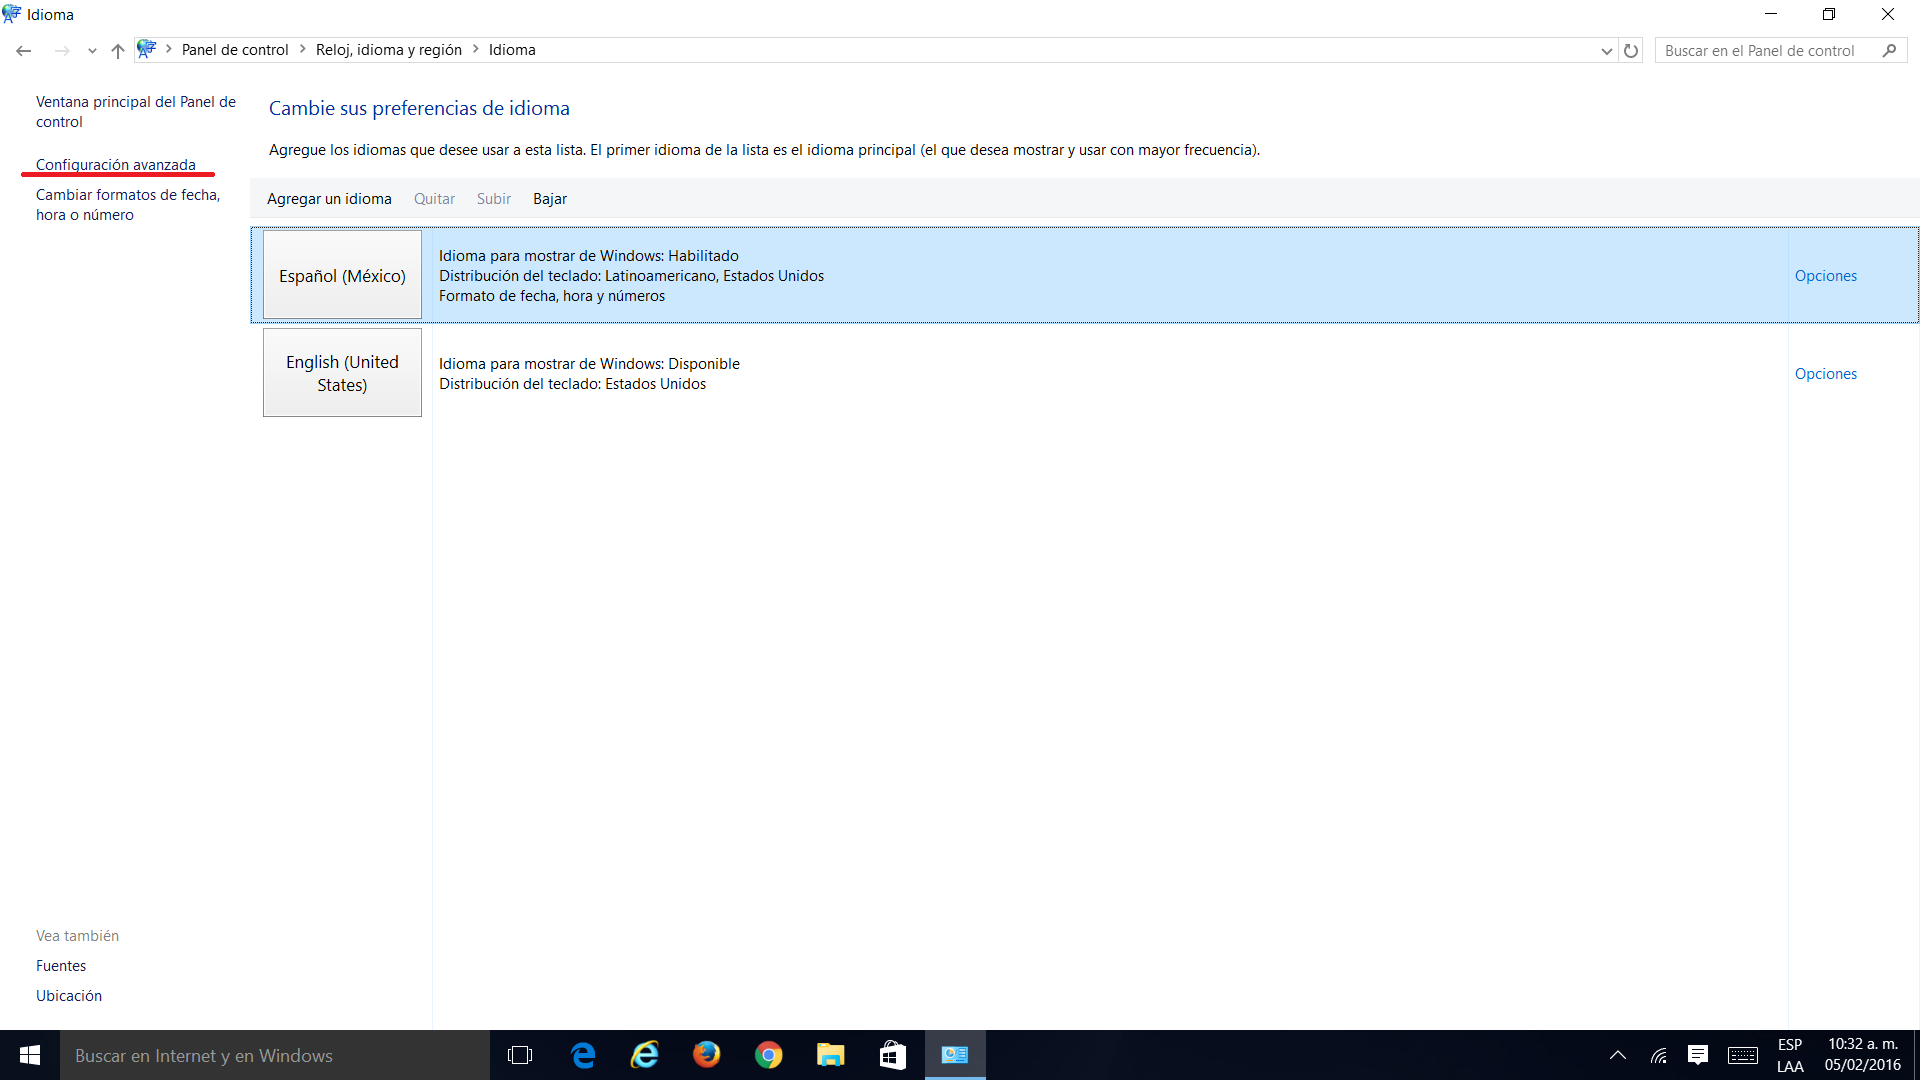Expand the Panel de control breadcrumb arrow
The image size is (1920, 1080).
303,49
